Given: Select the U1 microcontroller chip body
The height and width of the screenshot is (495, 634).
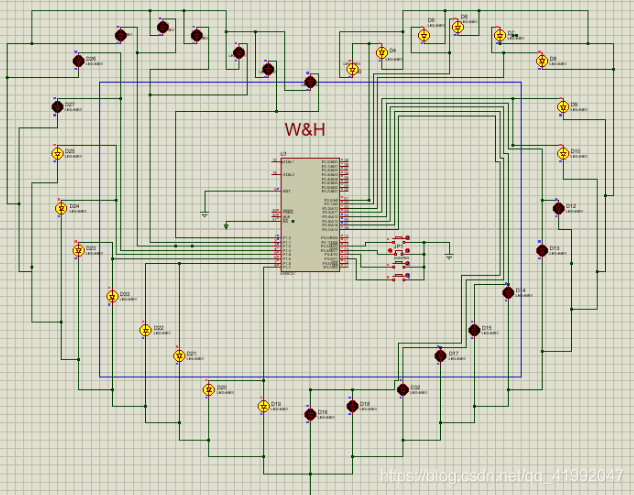Looking at the screenshot, I should click(x=310, y=215).
